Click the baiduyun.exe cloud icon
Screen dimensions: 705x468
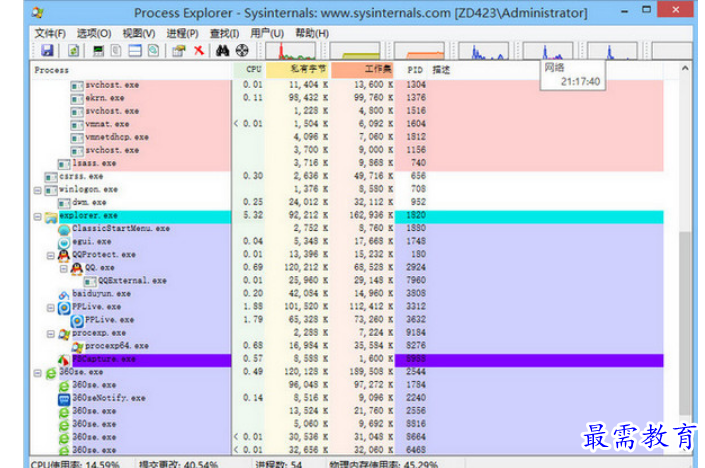tap(64, 294)
